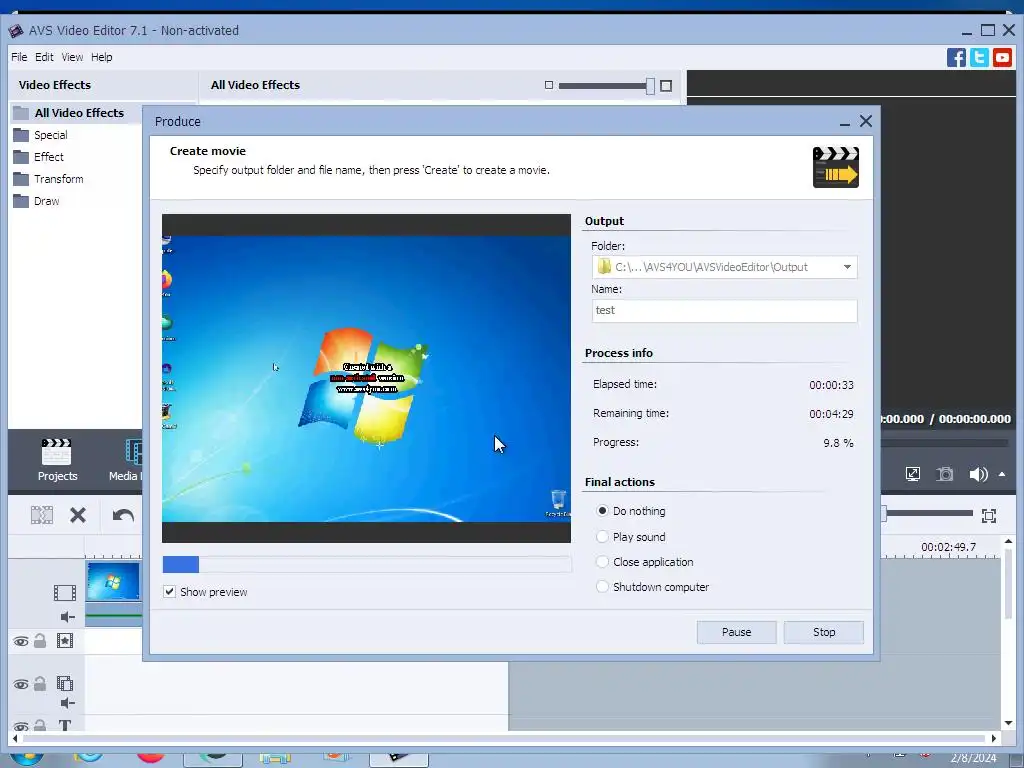Select the video clip thumbnail on timeline

113,581
